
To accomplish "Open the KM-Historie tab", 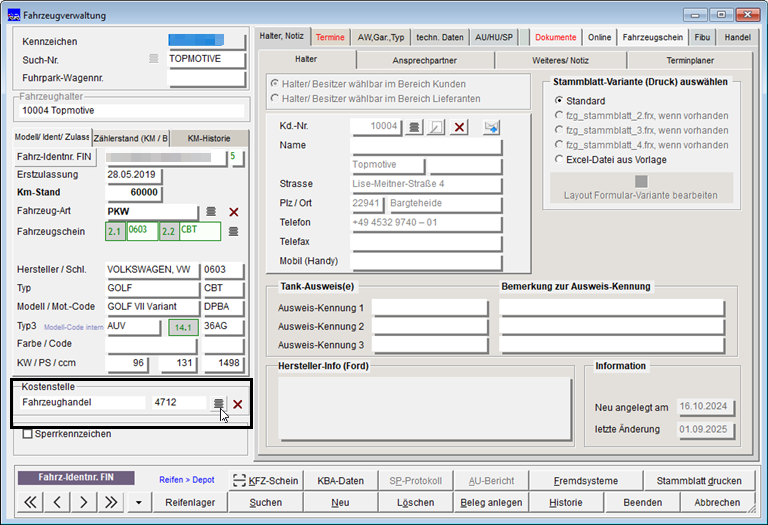I will point(209,138).
